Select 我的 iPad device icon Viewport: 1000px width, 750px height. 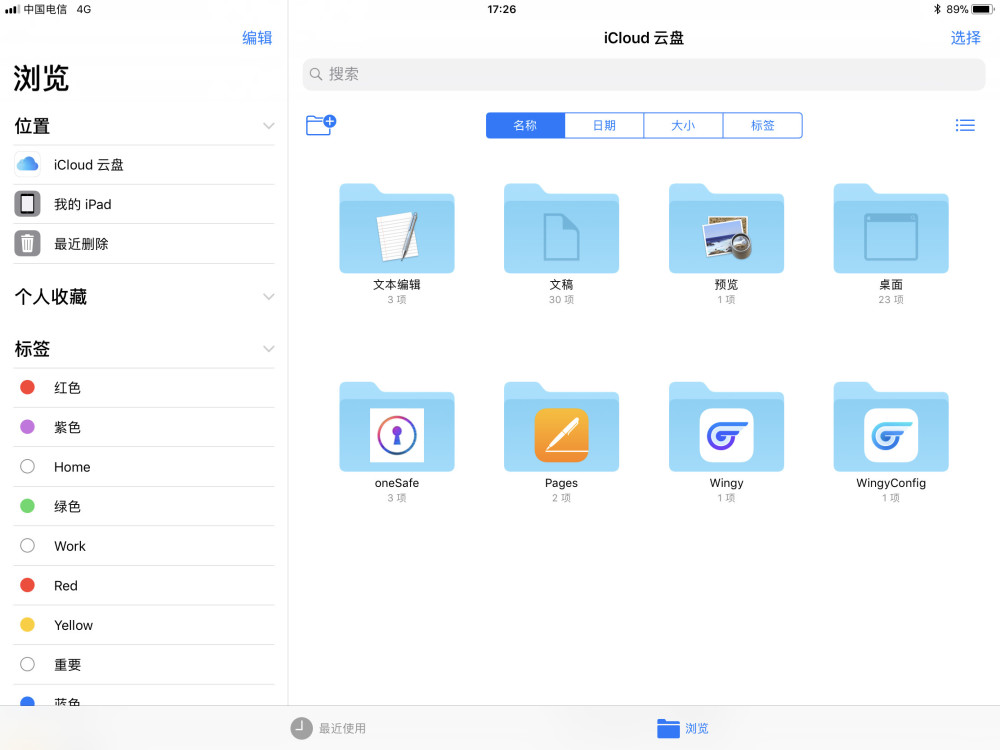click(27, 204)
